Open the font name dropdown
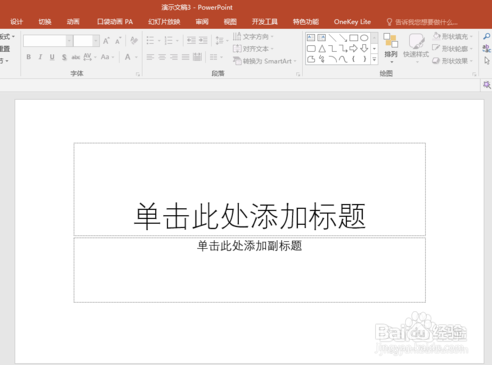Image resolution: width=492 pixels, height=365 pixels. point(69,41)
